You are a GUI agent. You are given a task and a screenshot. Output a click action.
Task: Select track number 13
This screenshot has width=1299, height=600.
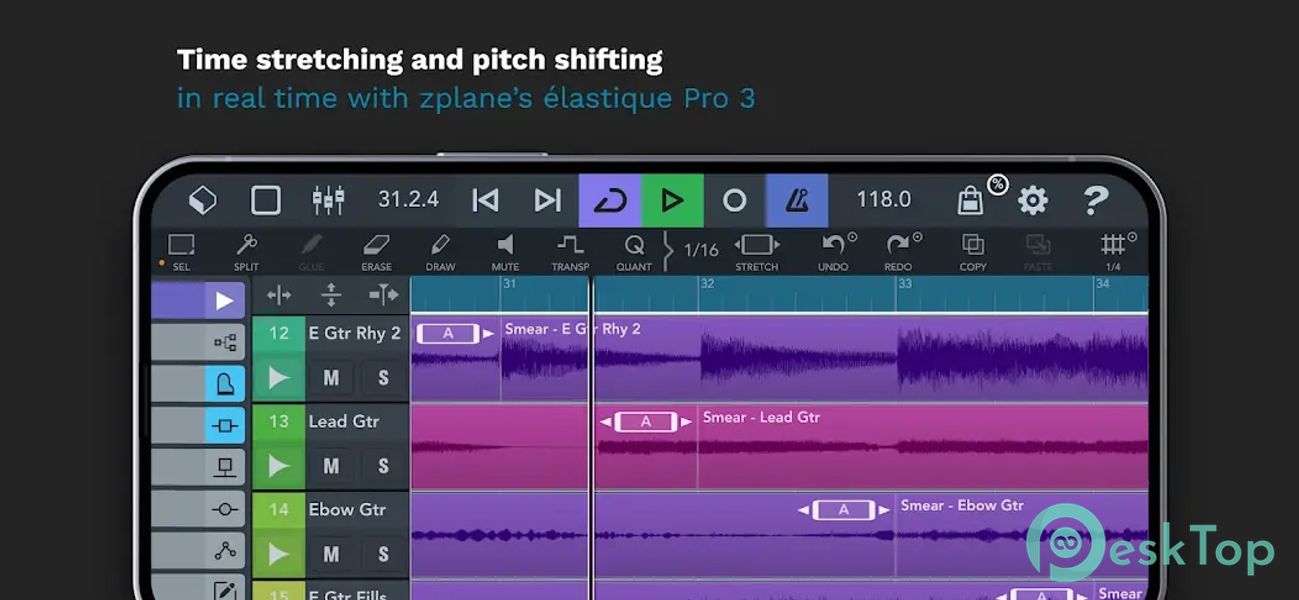click(x=279, y=421)
